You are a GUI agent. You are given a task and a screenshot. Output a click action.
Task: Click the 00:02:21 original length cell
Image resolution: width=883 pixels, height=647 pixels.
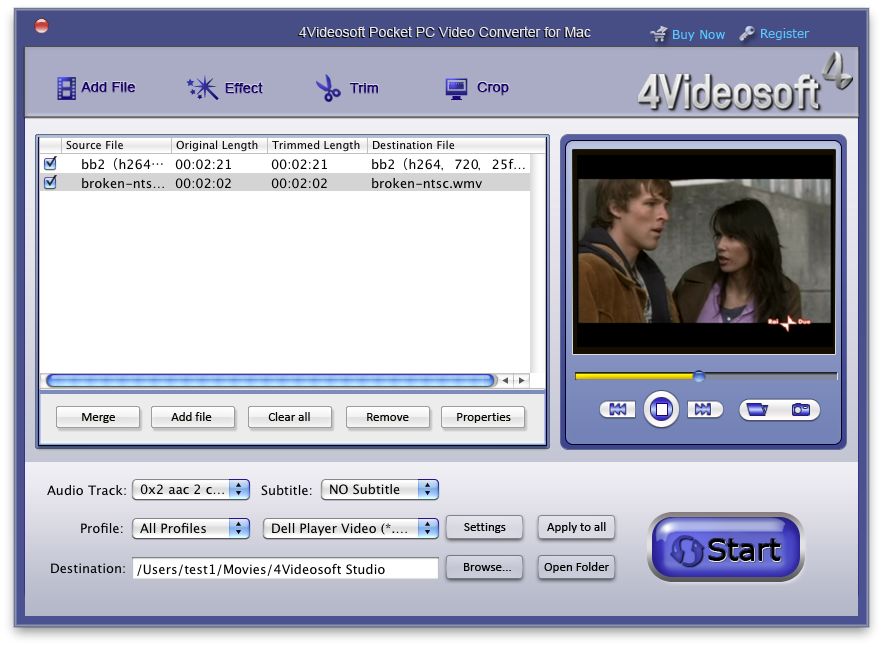click(x=203, y=164)
